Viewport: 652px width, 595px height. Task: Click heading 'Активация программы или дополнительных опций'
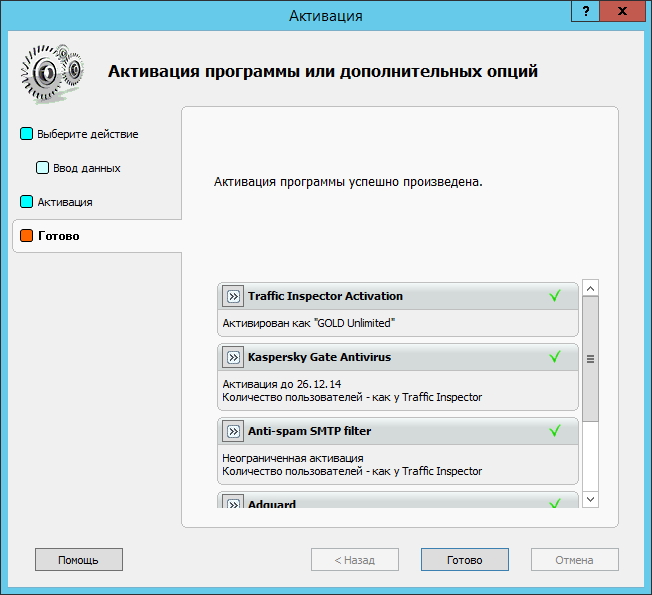click(323, 72)
